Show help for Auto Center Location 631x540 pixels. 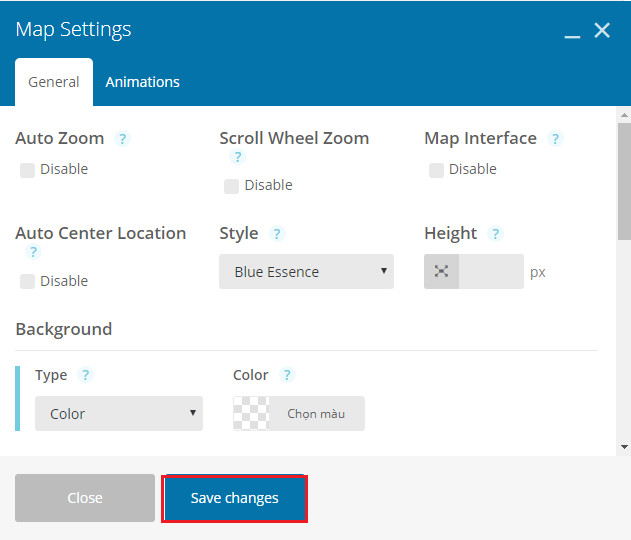coord(33,252)
